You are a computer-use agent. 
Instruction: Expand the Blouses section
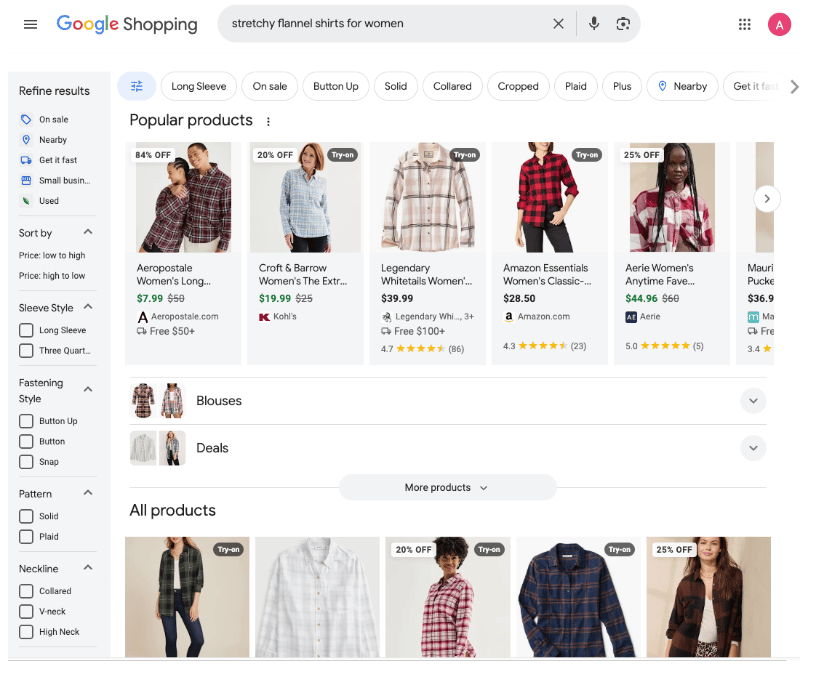(753, 401)
